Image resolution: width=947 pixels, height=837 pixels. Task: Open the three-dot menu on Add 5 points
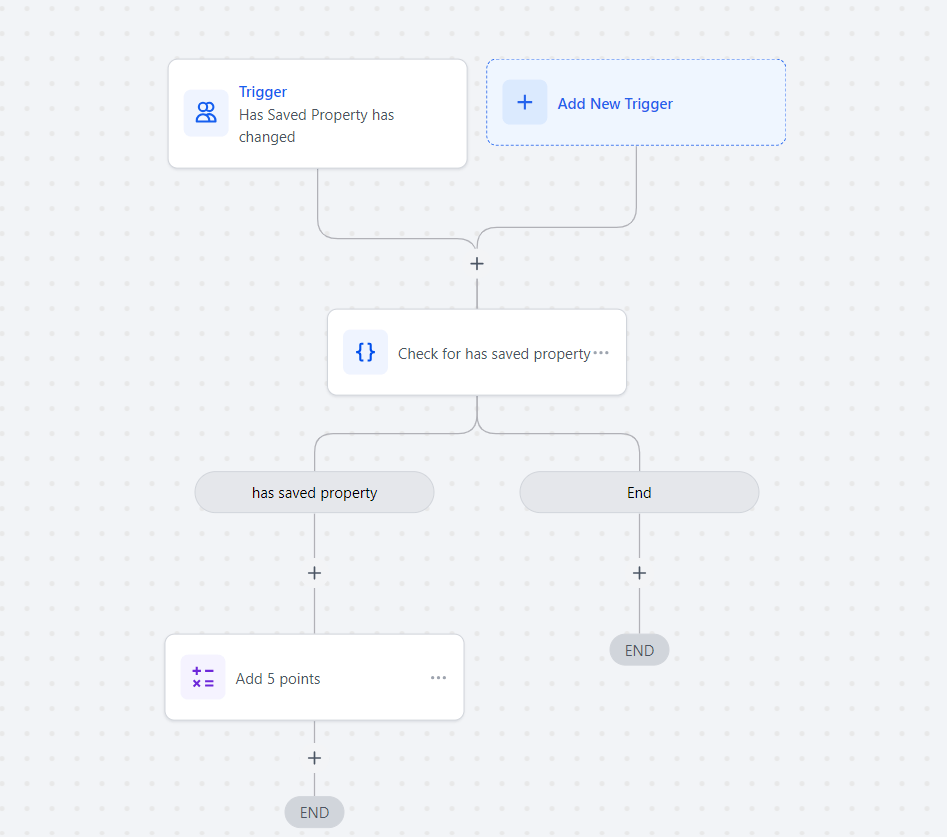(x=438, y=678)
